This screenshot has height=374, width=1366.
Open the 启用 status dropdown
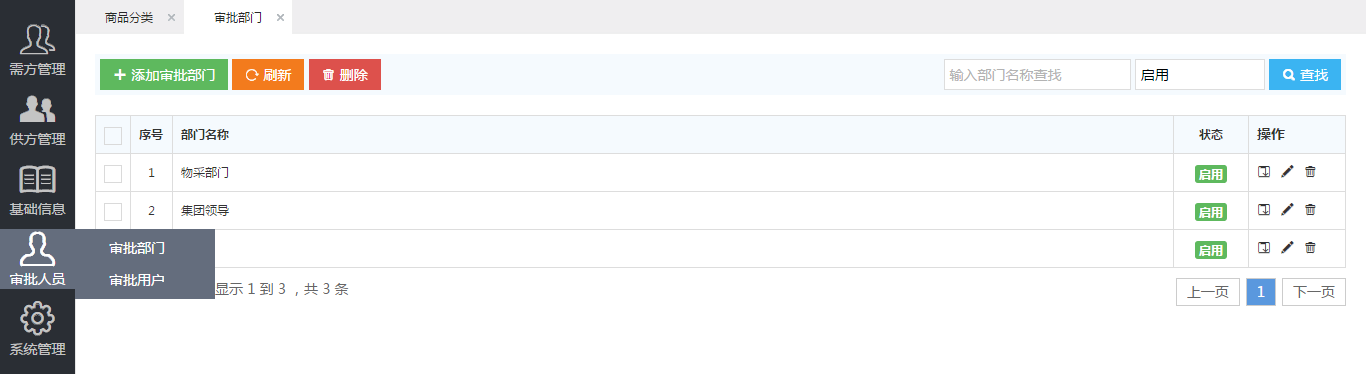(x=1200, y=75)
